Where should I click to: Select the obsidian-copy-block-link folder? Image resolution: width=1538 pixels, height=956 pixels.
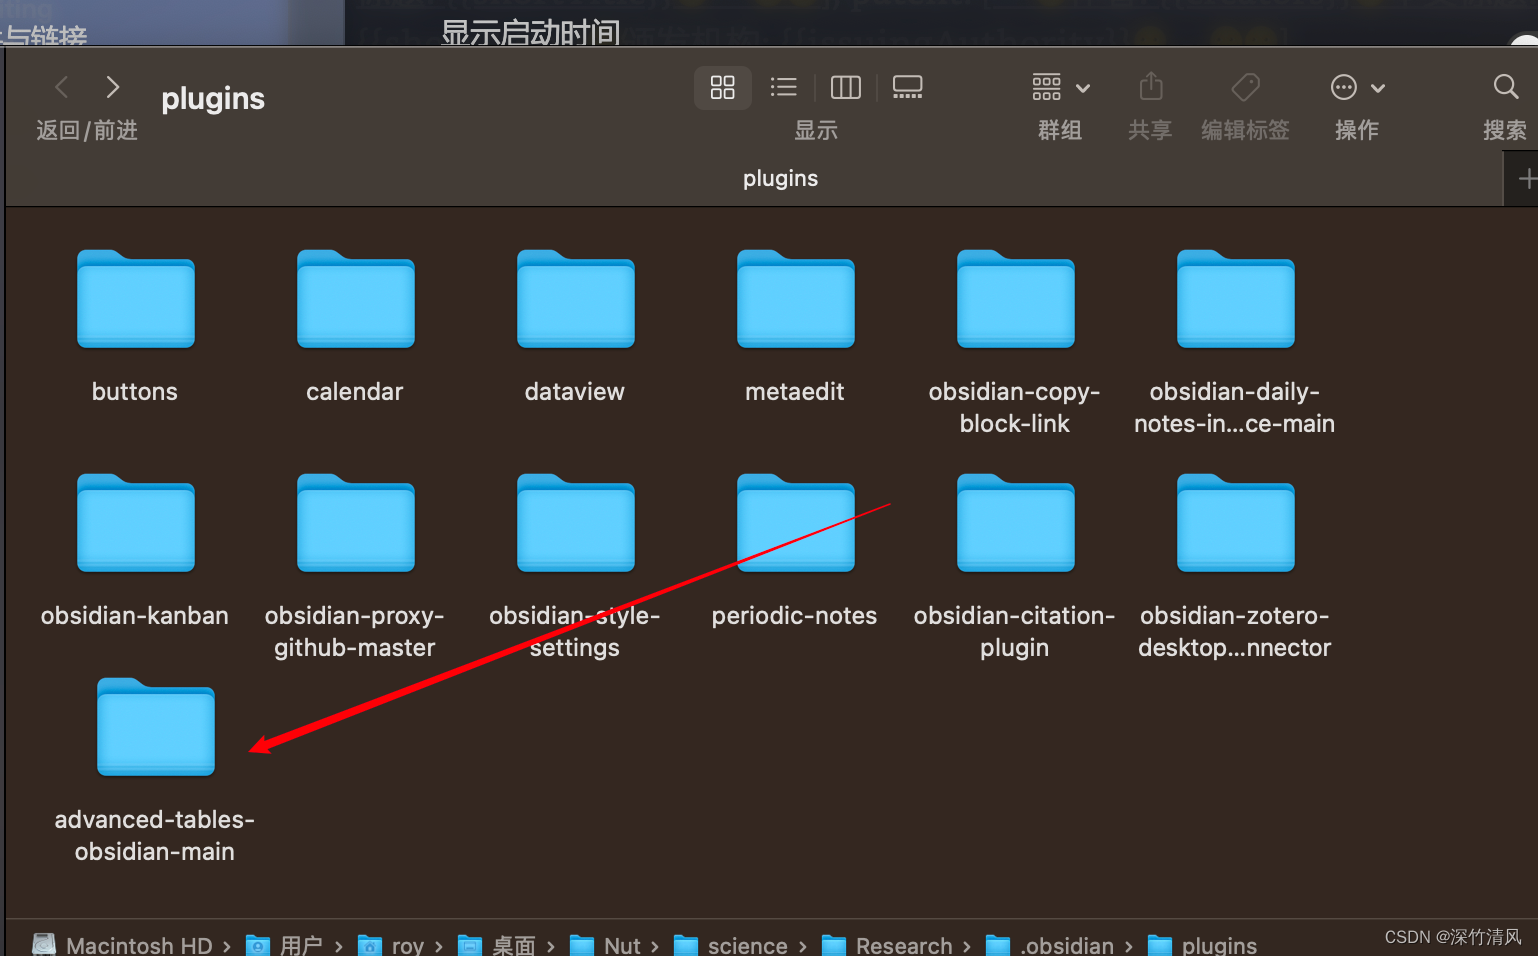1016,299
